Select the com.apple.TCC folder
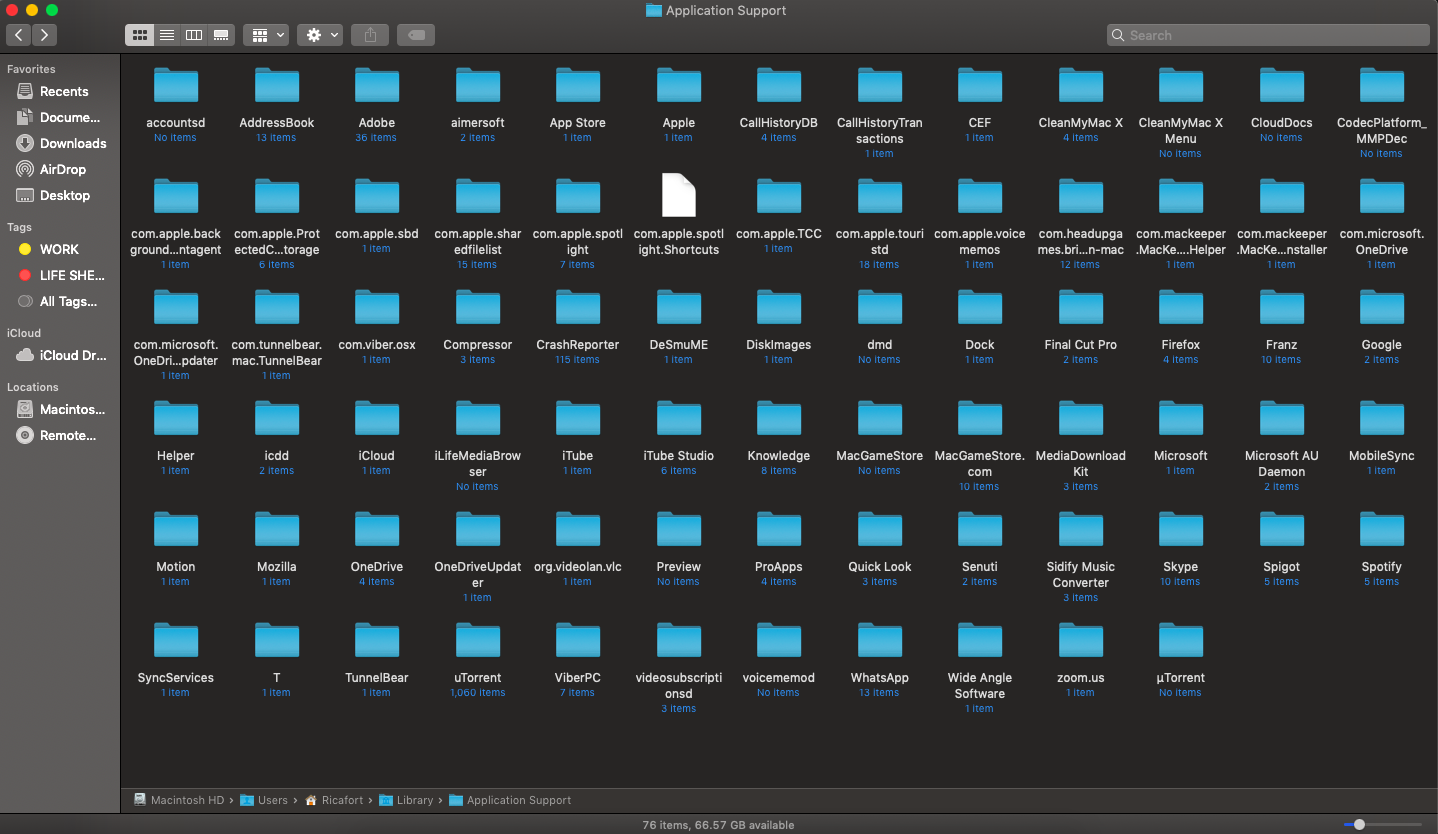The image size is (1438, 834). (779, 197)
